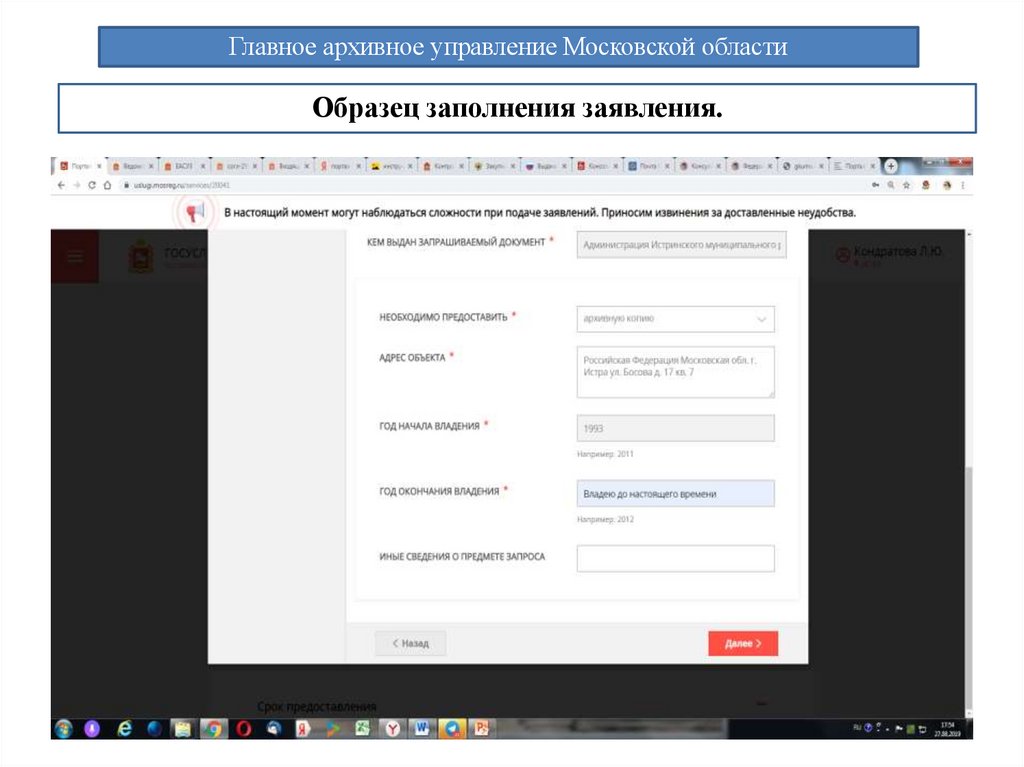This screenshot has height=767, width=1024.
Task: Switch to the 'Почта' browser tab
Action: (648, 167)
